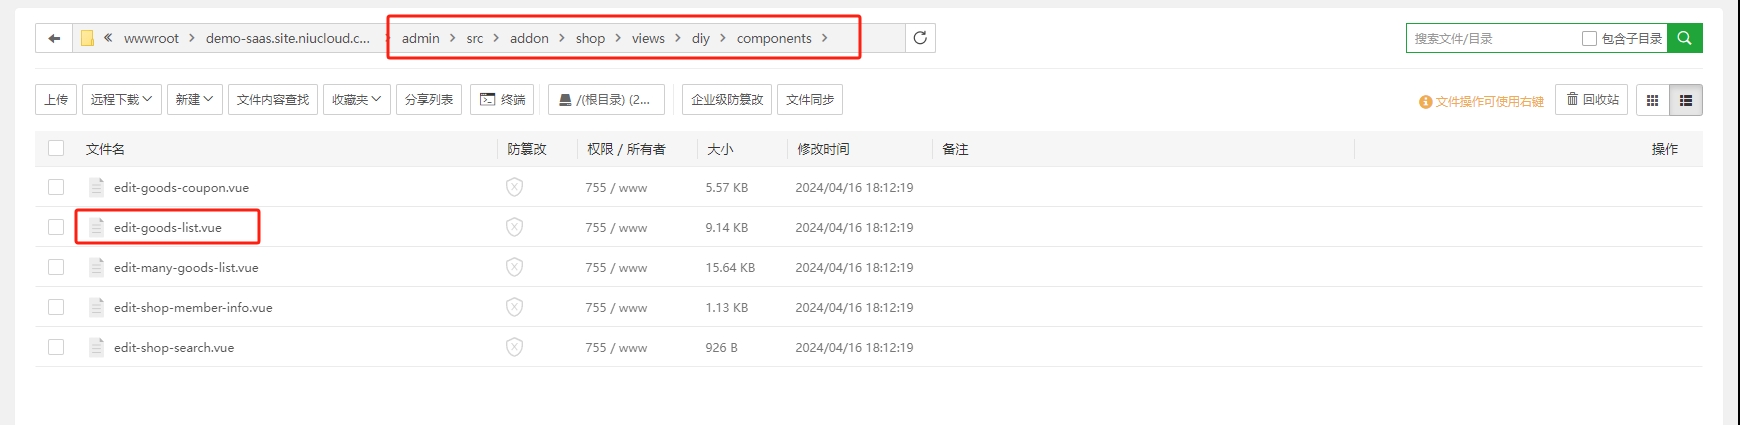The height and width of the screenshot is (425, 1740).
Task: Click the 上传 upload button
Action: coord(56,100)
